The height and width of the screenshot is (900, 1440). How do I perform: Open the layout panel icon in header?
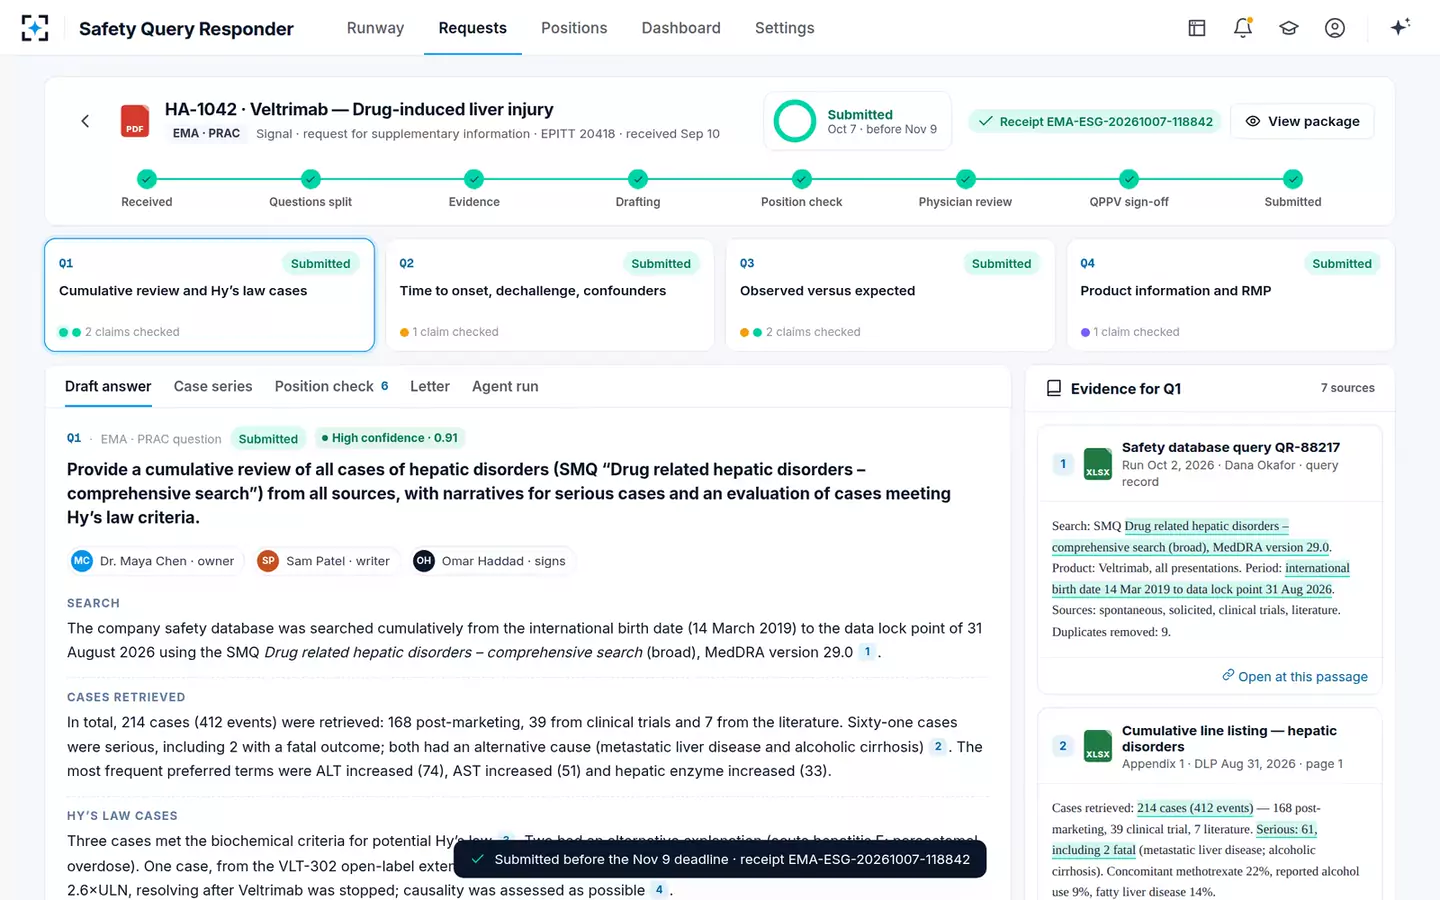(1196, 28)
